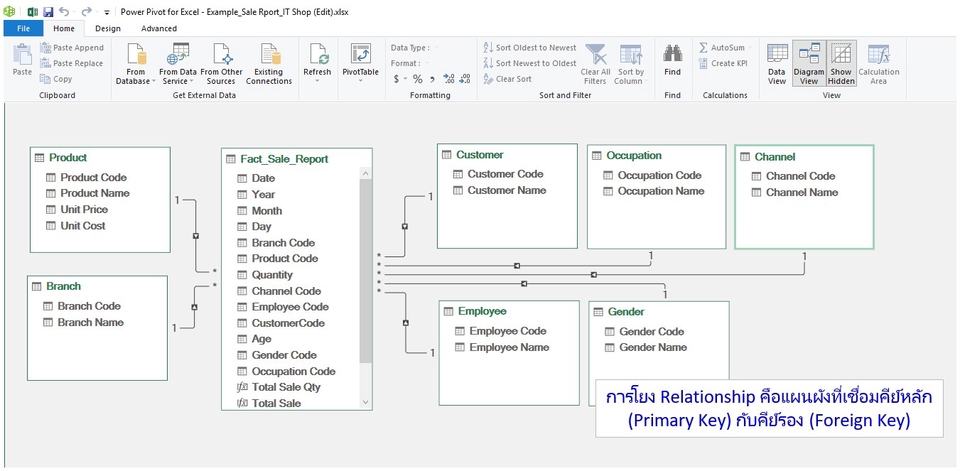The image size is (960, 471).
Task: Open From Database import options
Action: click(x=136, y=64)
